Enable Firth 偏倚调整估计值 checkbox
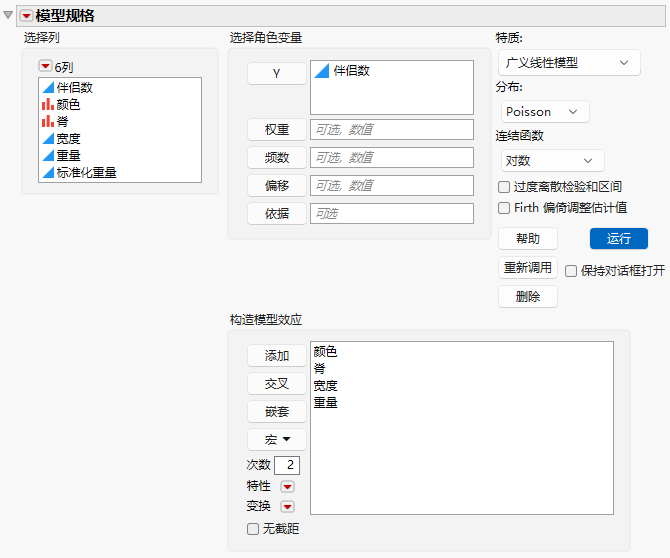 [x=504, y=208]
